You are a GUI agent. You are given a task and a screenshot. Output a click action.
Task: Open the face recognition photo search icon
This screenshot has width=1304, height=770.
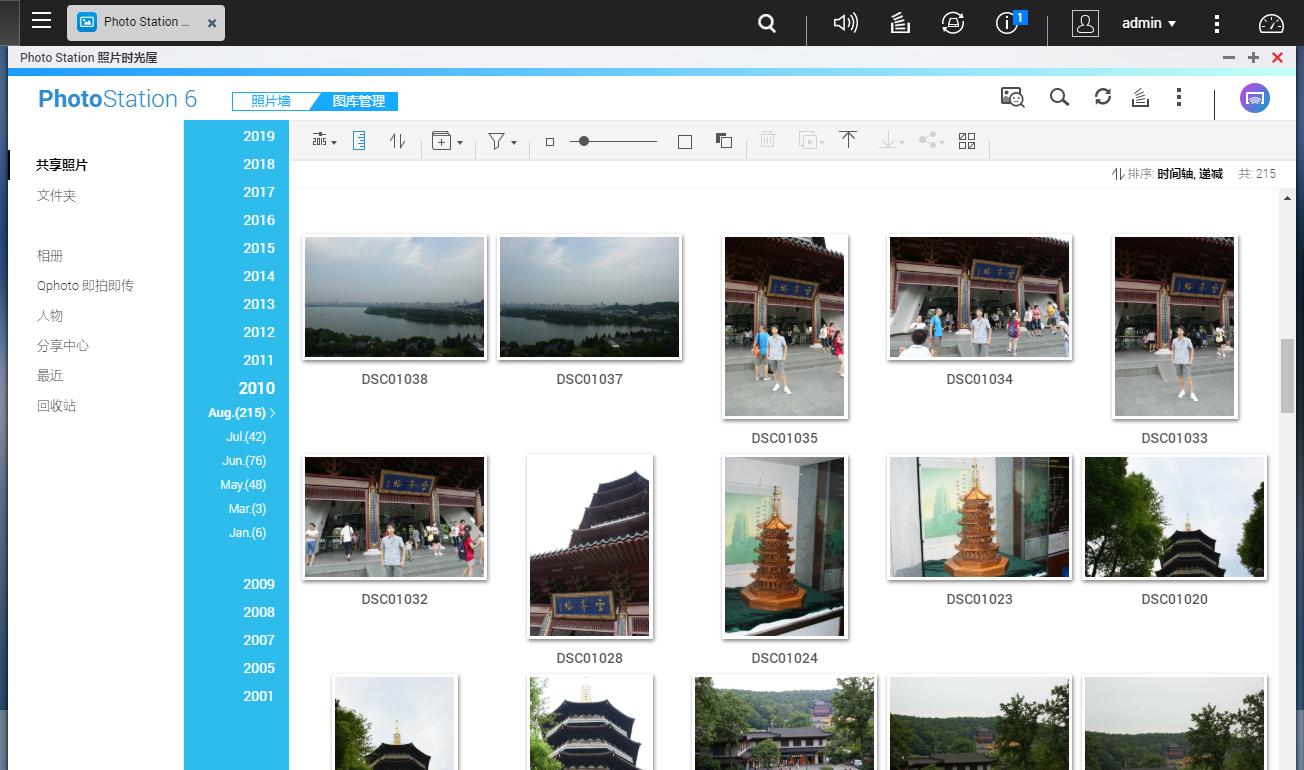click(x=1012, y=97)
